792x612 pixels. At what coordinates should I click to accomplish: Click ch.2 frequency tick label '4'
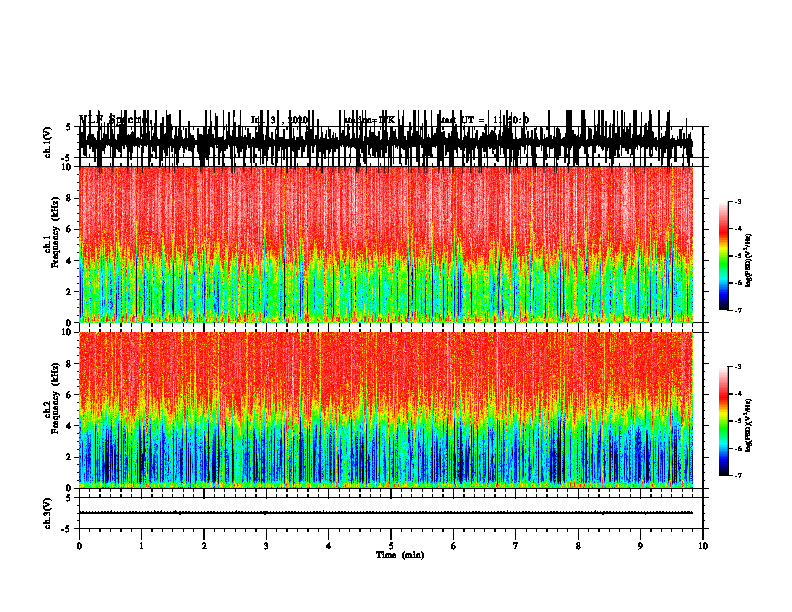coord(69,426)
